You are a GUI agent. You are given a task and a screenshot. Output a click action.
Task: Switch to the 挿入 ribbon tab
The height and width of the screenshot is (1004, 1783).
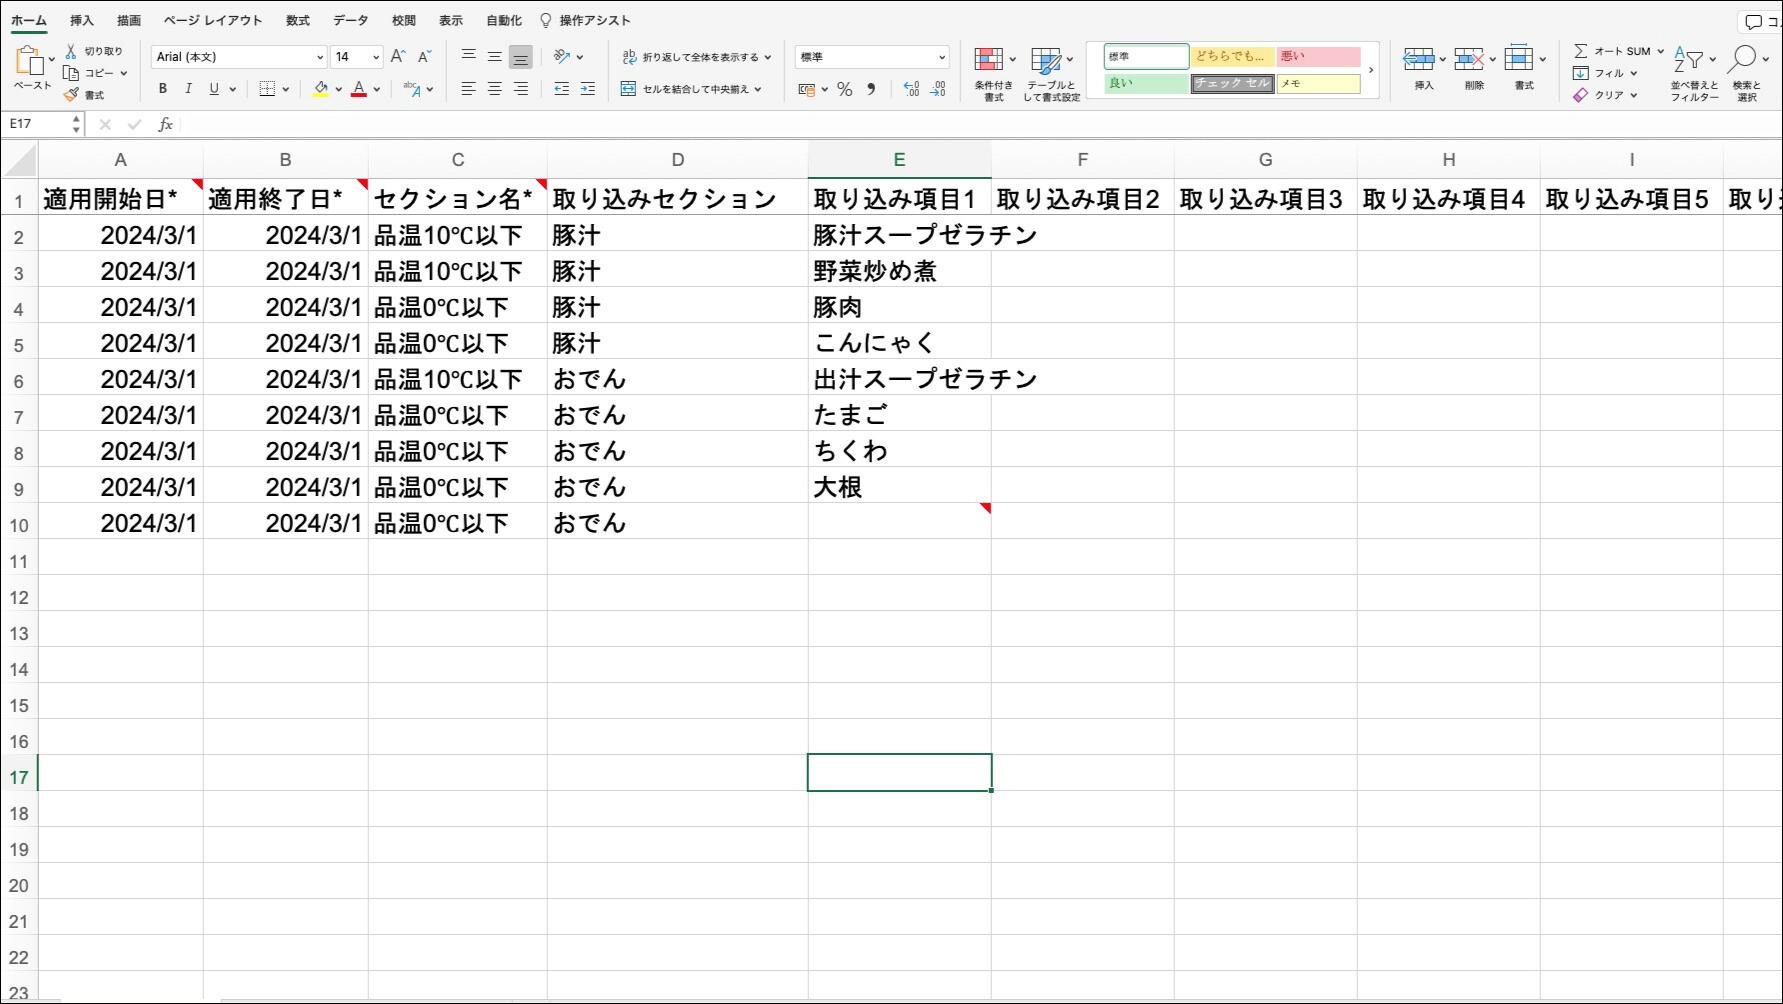click(82, 20)
